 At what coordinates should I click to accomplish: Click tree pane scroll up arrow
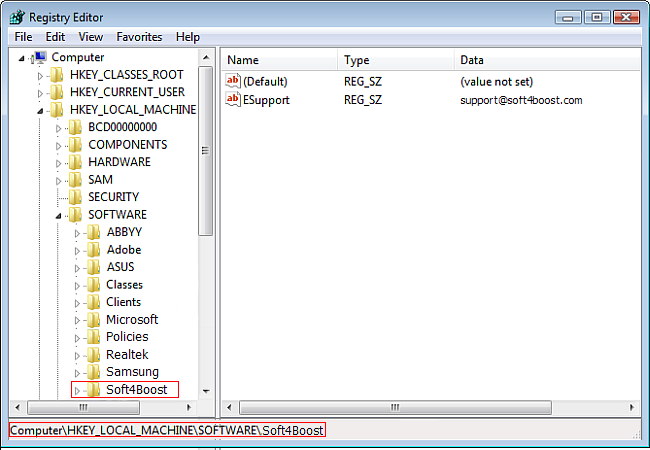coord(206,58)
